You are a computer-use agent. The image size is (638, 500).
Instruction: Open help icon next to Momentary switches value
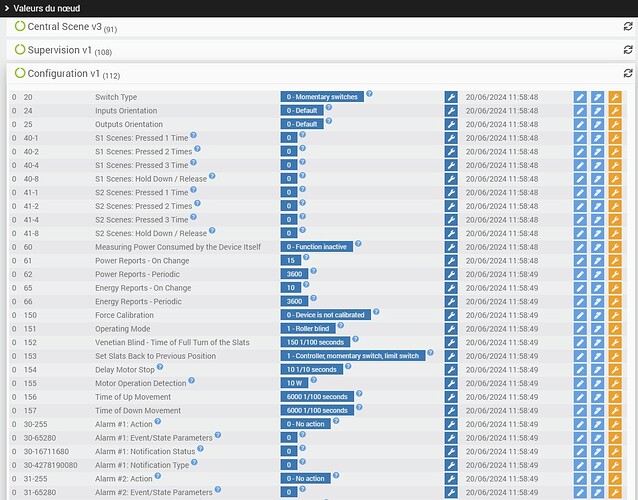(x=369, y=94)
